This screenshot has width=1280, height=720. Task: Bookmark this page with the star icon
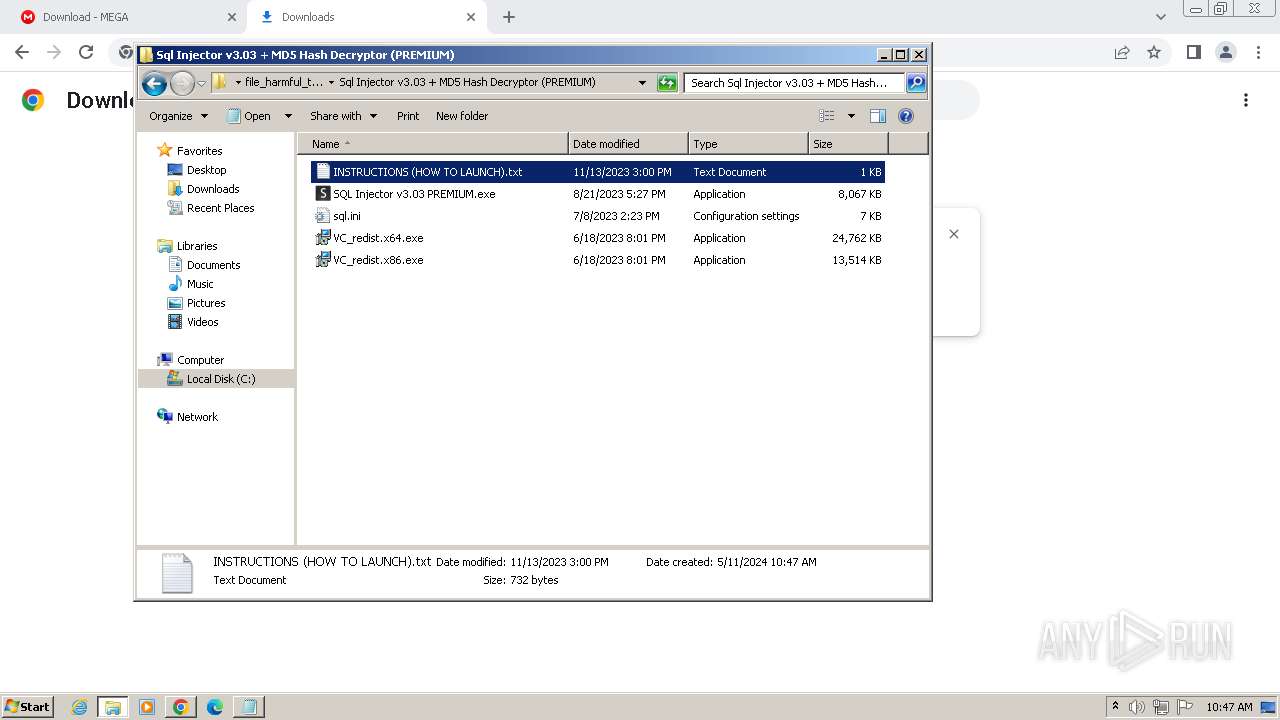pos(1154,52)
